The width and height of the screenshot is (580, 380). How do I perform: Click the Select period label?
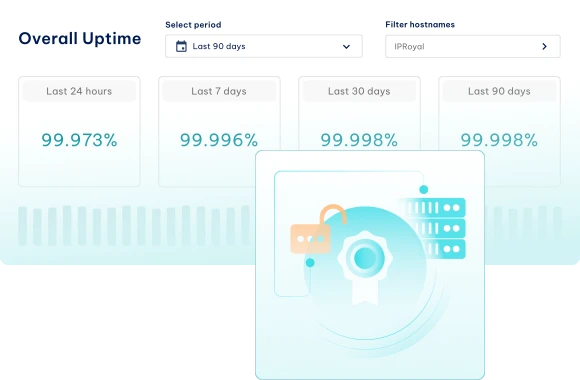193,25
